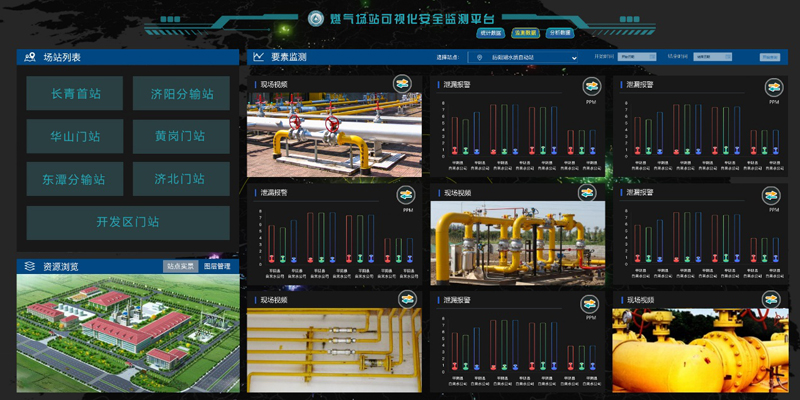Click the layers icon on the center 现场视频 panel
Image resolution: width=800 pixels, height=400 pixels.
click(590, 193)
